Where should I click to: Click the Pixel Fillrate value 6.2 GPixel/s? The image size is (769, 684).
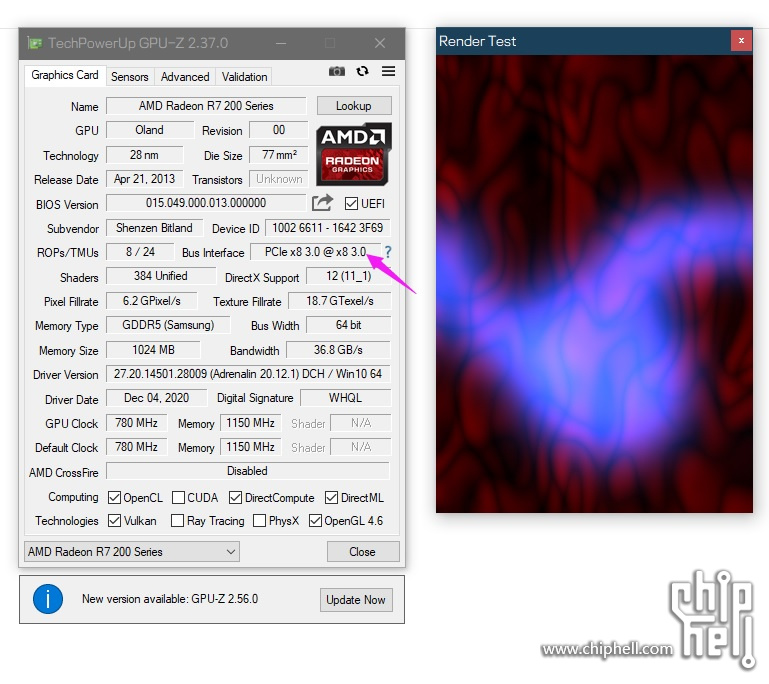click(152, 301)
